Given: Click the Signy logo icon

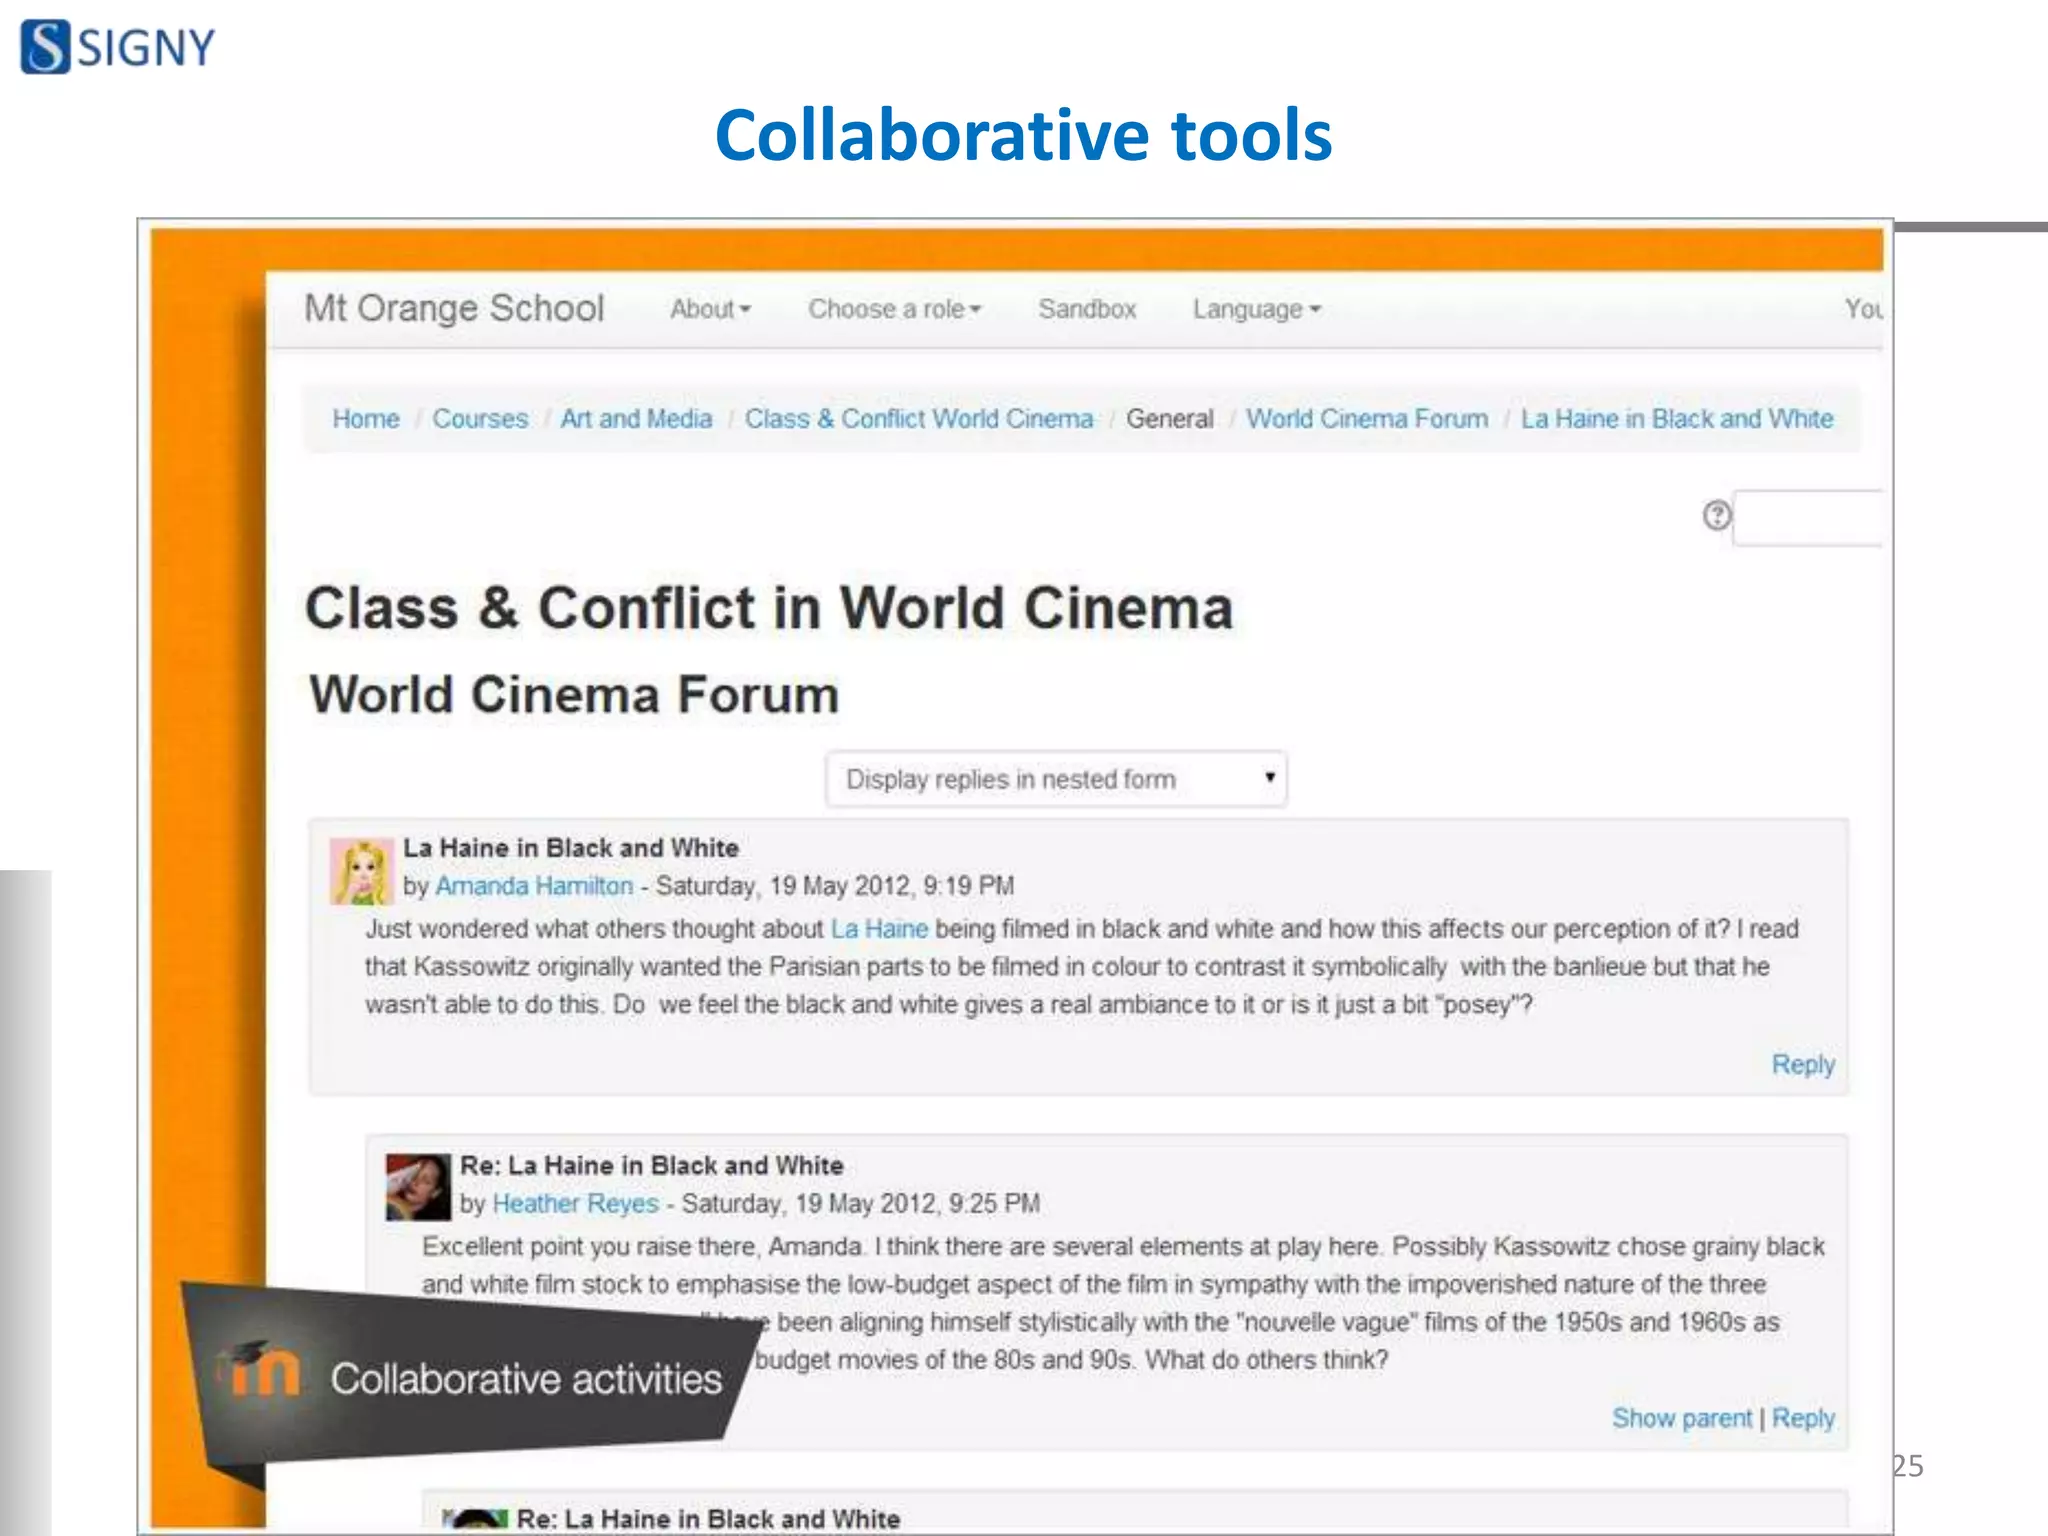Looking at the screenshot, I should coord(45,47).
